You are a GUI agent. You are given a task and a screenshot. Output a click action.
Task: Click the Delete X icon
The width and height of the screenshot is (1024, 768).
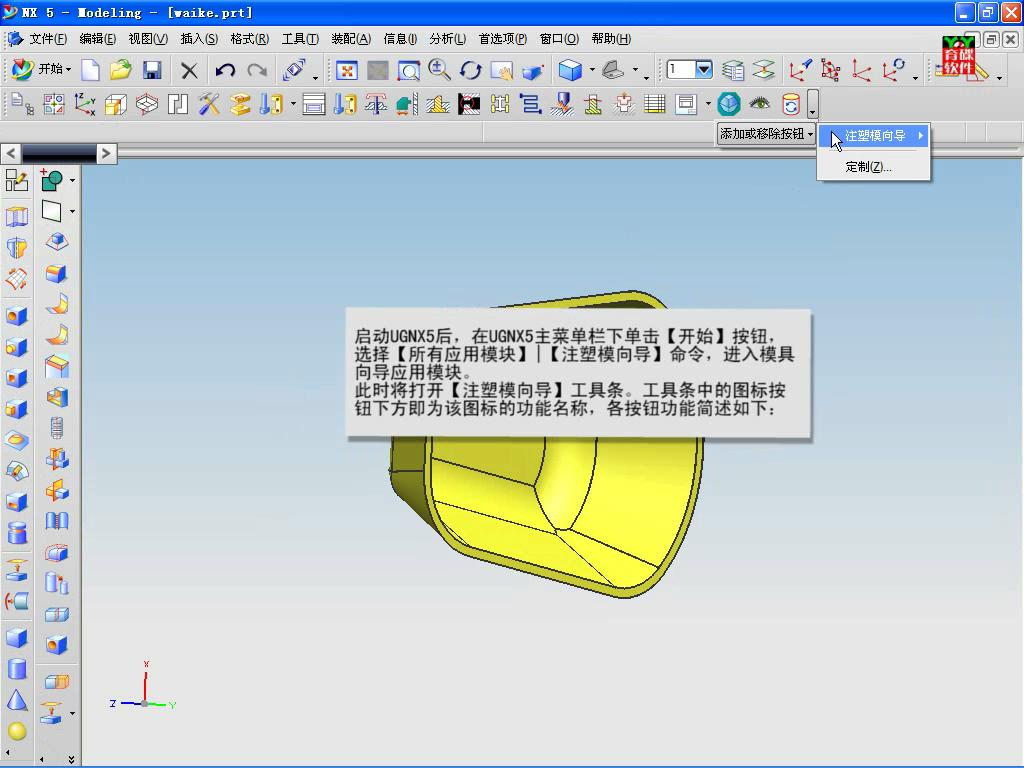tap(189, 70)
